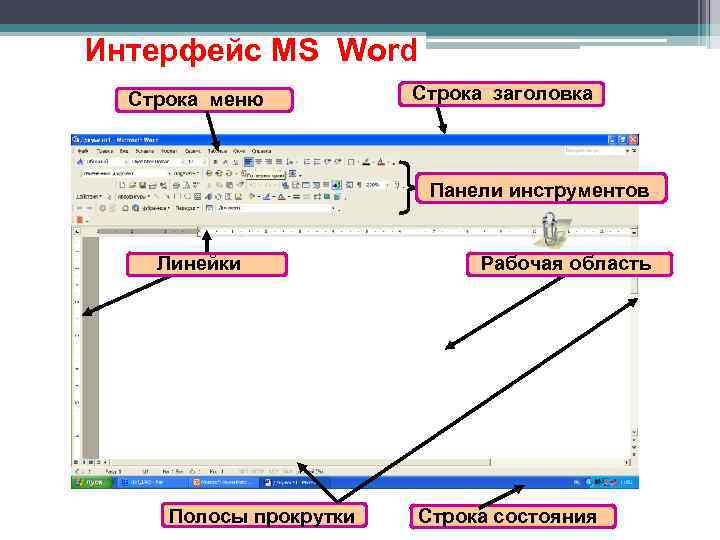Open the Таблица menu
720x540 pixels.
[217, 151]
